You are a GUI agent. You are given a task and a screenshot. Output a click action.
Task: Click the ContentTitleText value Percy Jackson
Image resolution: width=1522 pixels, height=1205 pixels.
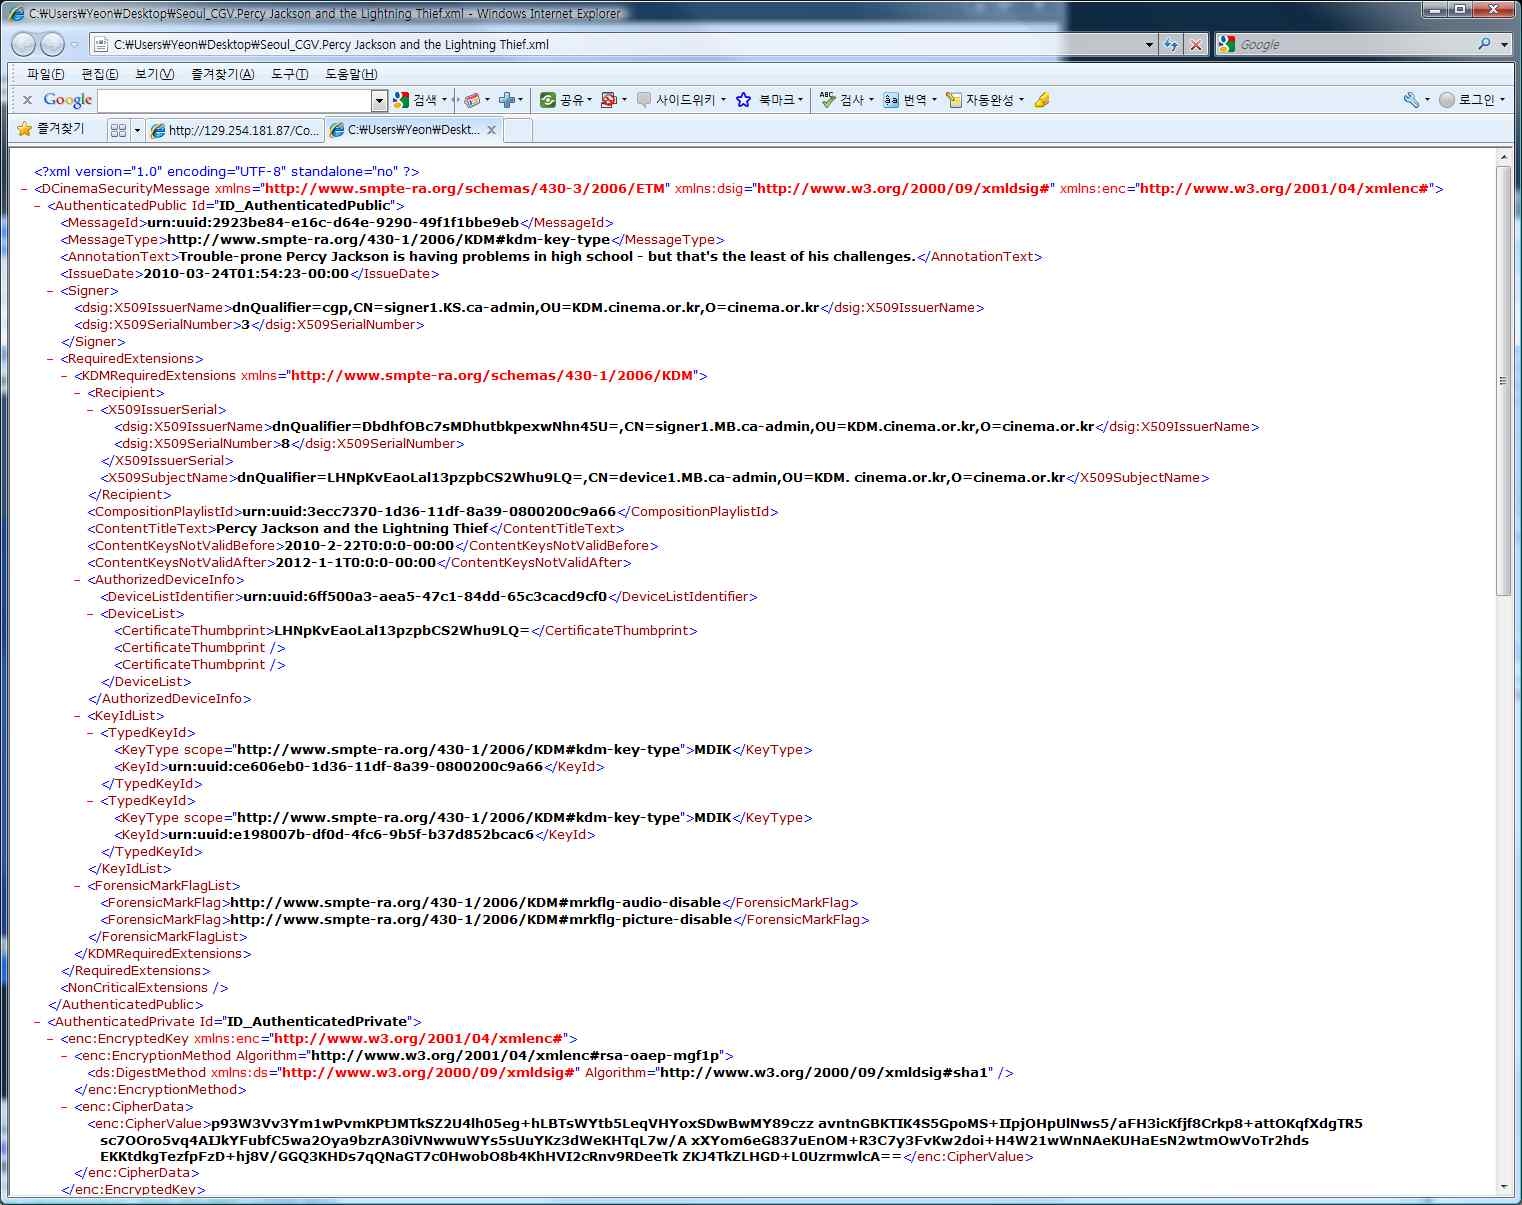tap(352, 529)
